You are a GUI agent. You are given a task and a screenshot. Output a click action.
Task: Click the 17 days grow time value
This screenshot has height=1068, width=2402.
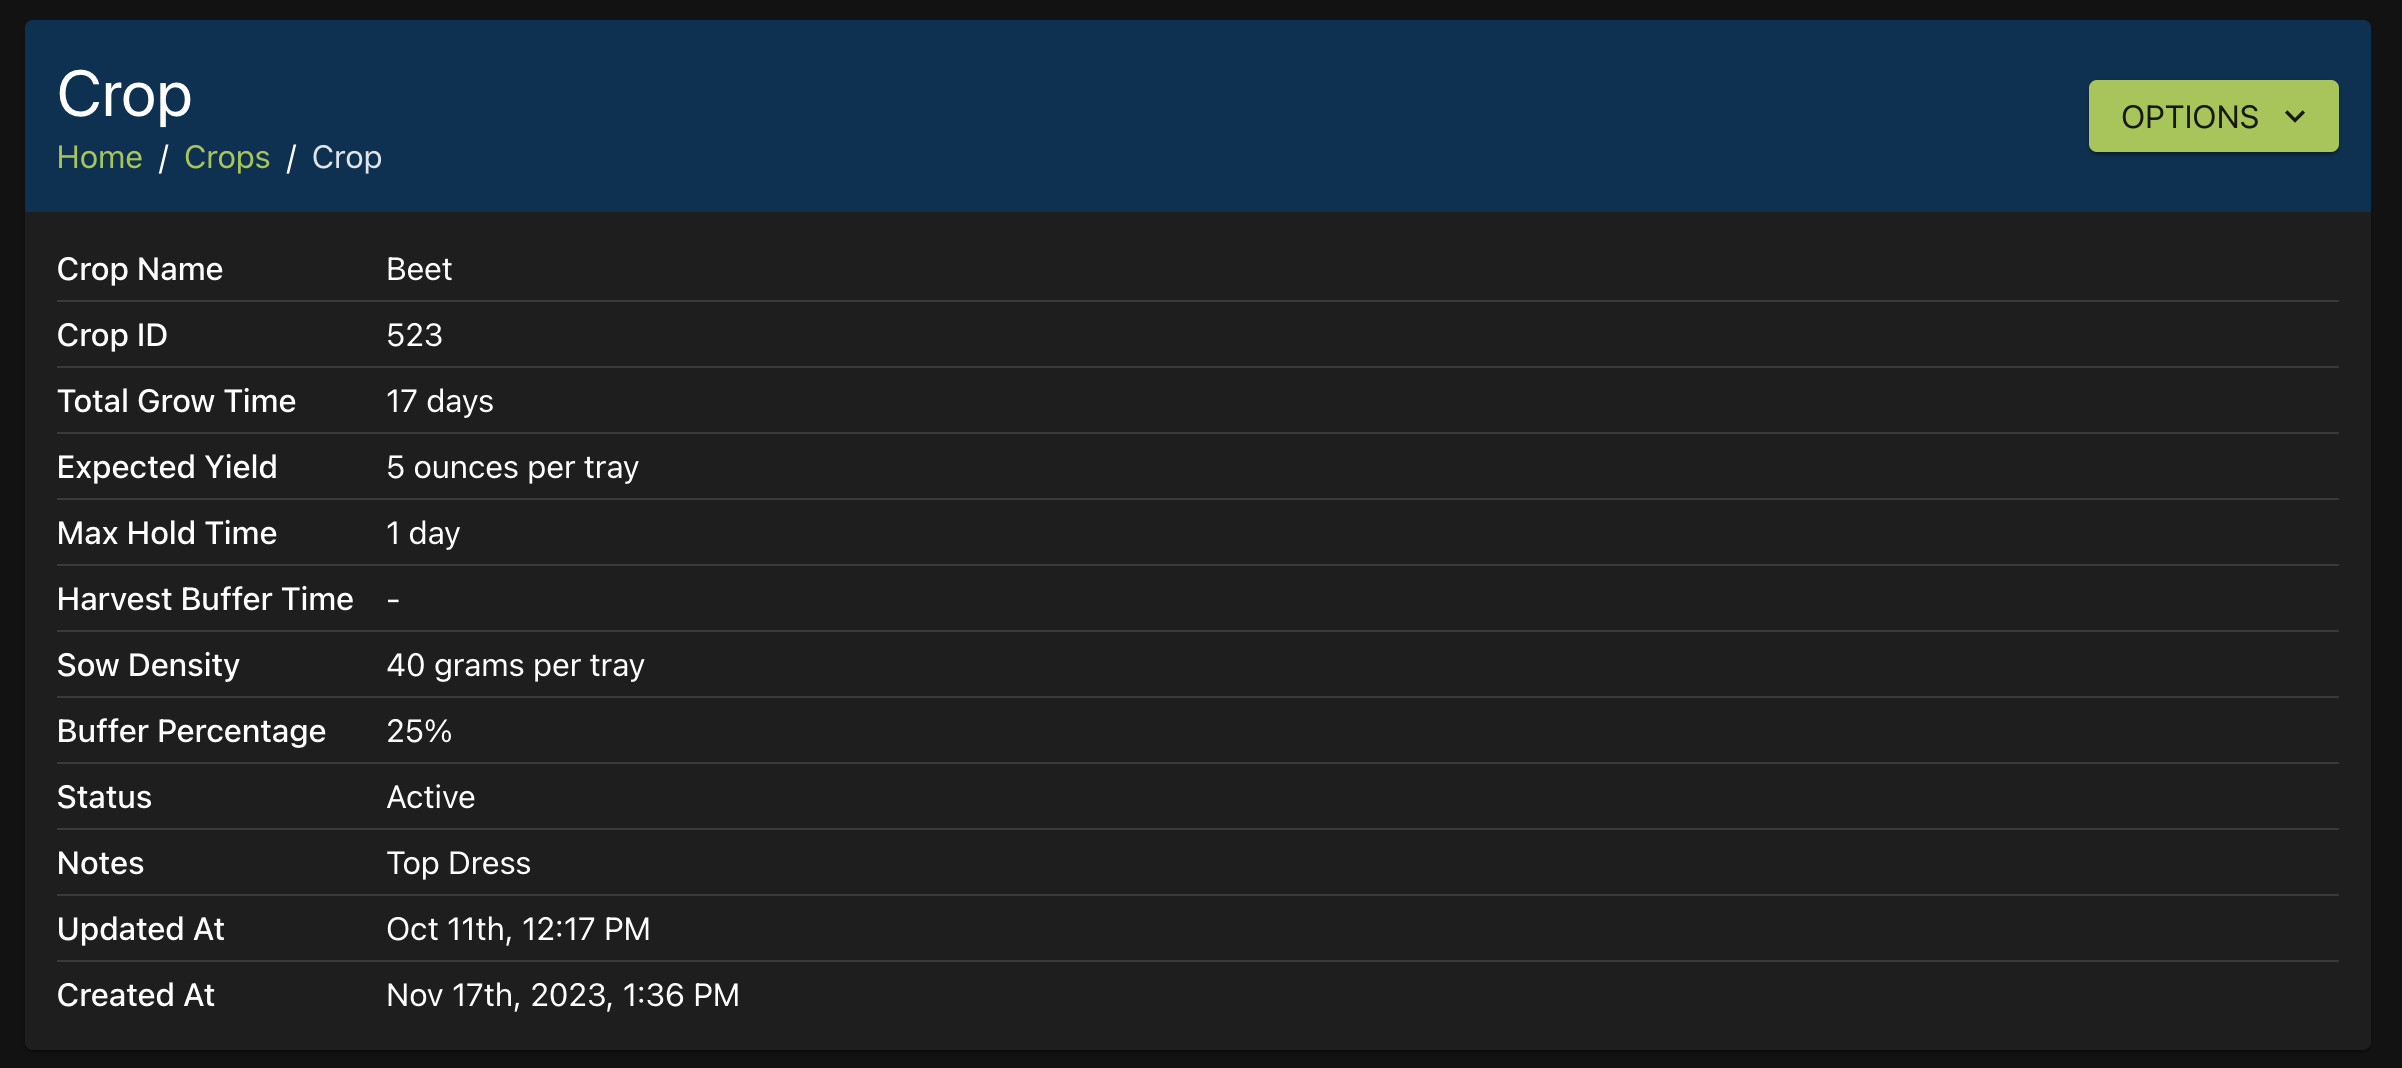(440, 401)
